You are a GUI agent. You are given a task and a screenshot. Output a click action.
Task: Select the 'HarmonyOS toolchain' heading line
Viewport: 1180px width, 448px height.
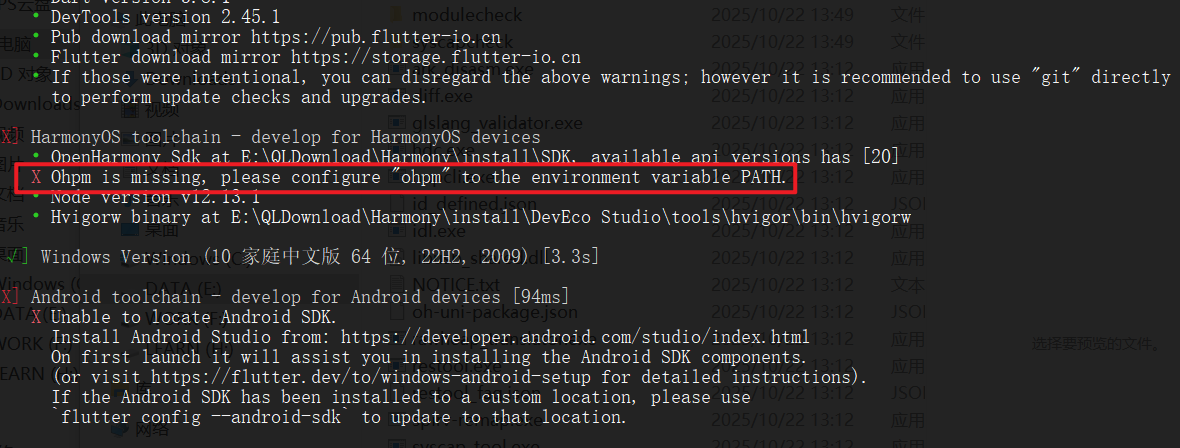click(285, 137)
